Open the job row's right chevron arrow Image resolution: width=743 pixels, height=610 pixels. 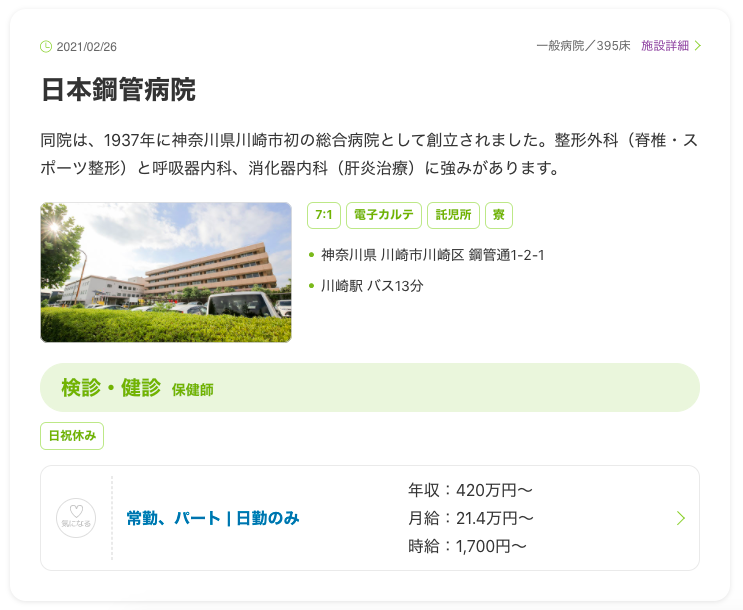(681, 518)
